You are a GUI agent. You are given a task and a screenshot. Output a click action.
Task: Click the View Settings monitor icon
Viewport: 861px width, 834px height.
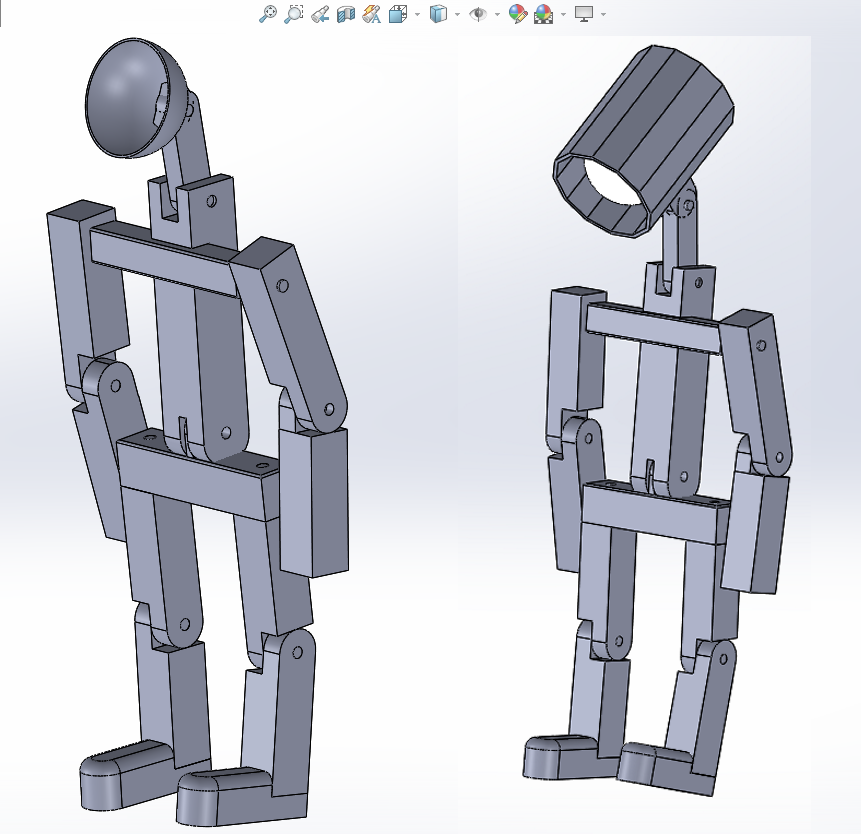click(x=584, y=14)
